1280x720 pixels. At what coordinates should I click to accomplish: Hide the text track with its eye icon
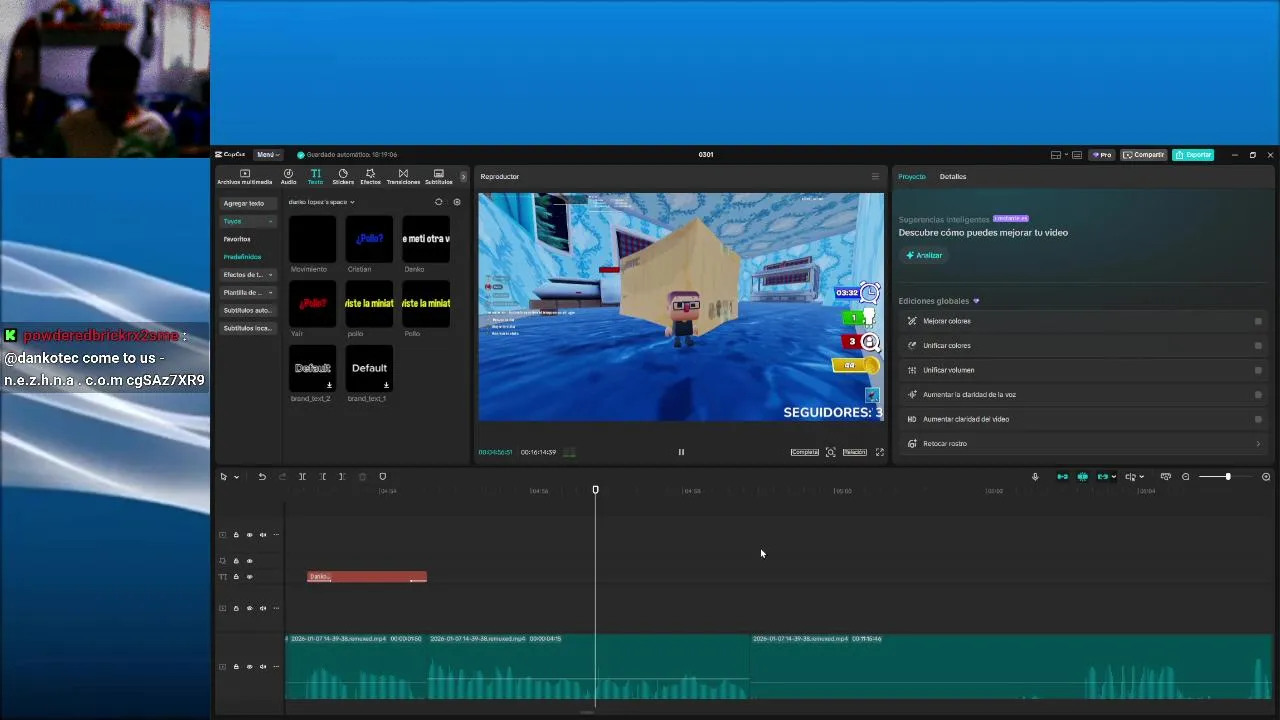point(250,577)
